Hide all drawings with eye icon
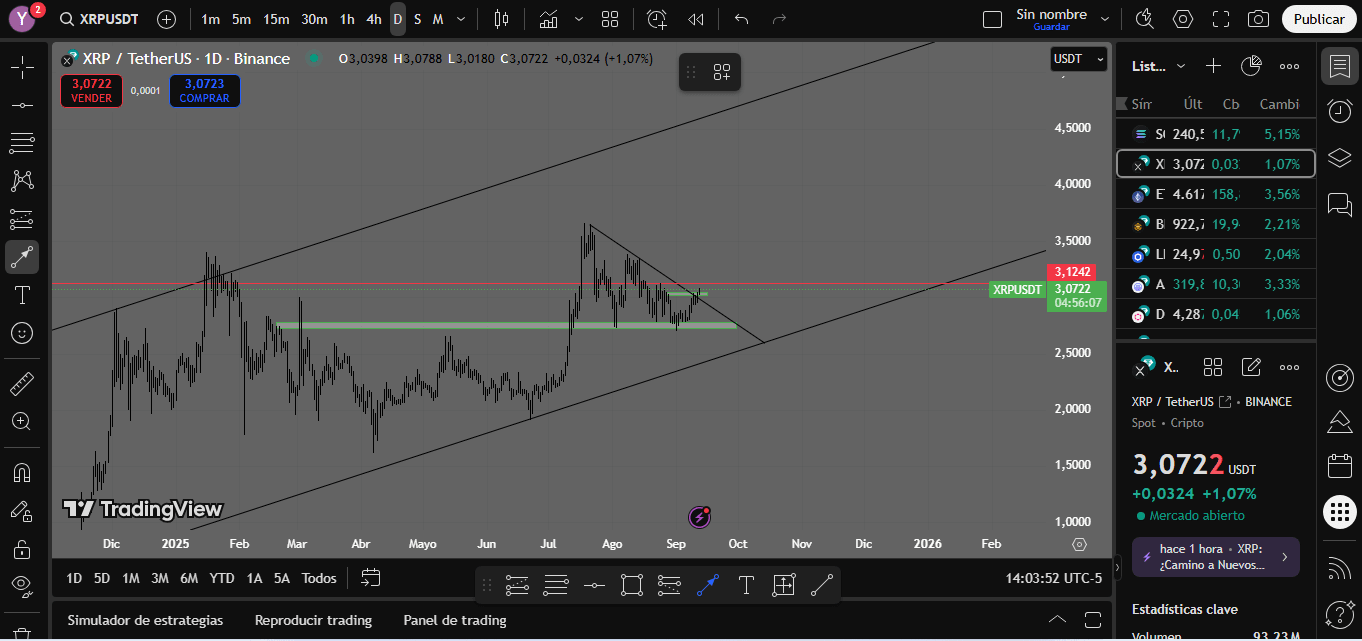 pyautogui.click(x=22, y=586)
